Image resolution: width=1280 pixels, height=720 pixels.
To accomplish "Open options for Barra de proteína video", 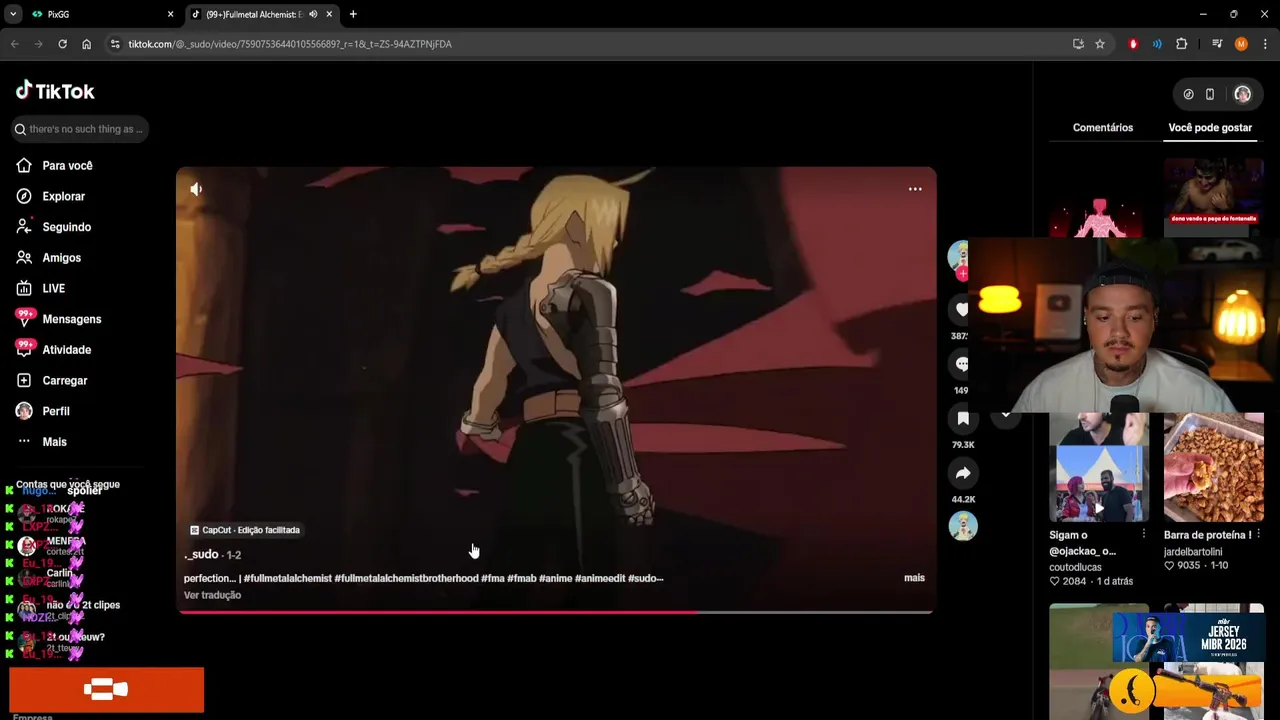I will (x=1258, y=535).
